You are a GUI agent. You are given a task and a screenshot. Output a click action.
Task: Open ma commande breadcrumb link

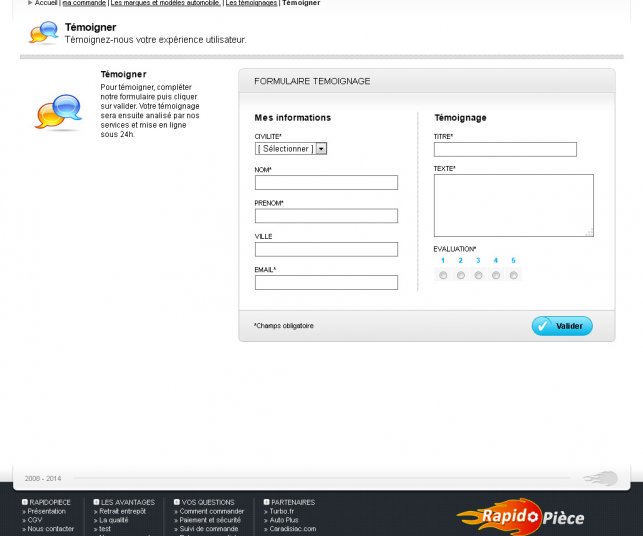point(84,3)
